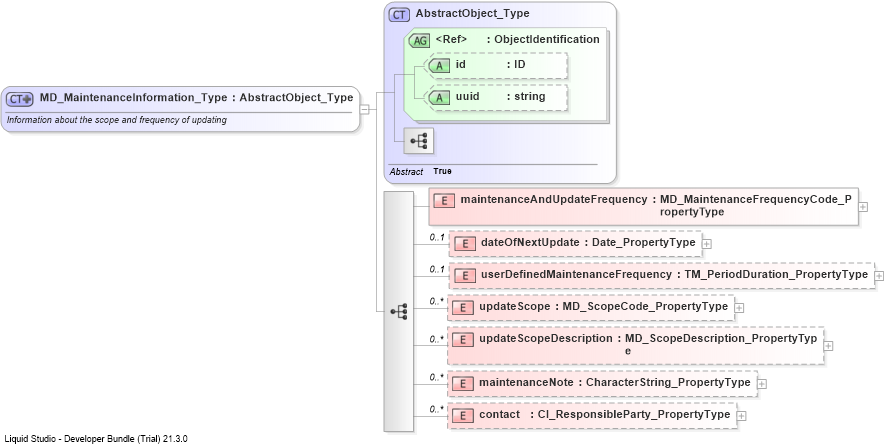This screenshot has height=444, width=884.
Task: Select the ObjectIdentification reference label
Action: coord(547,39)
